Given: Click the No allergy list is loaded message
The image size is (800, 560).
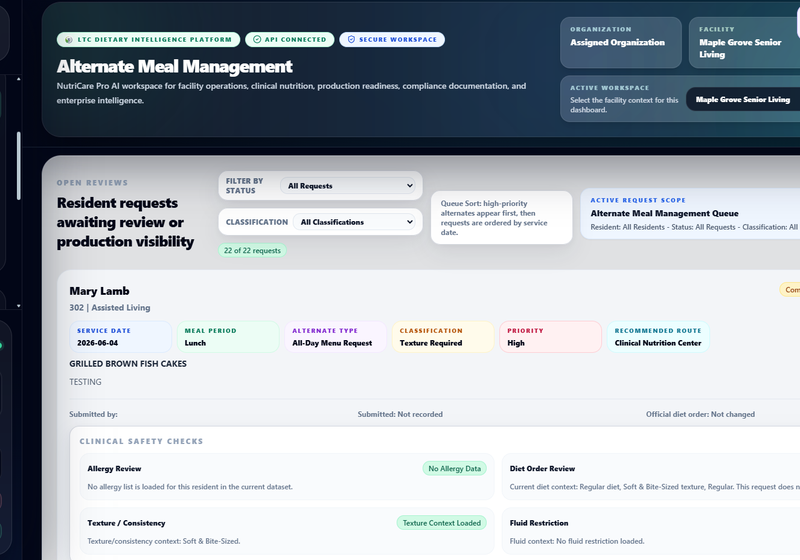Looking at the screenshot, I should 190,487.
